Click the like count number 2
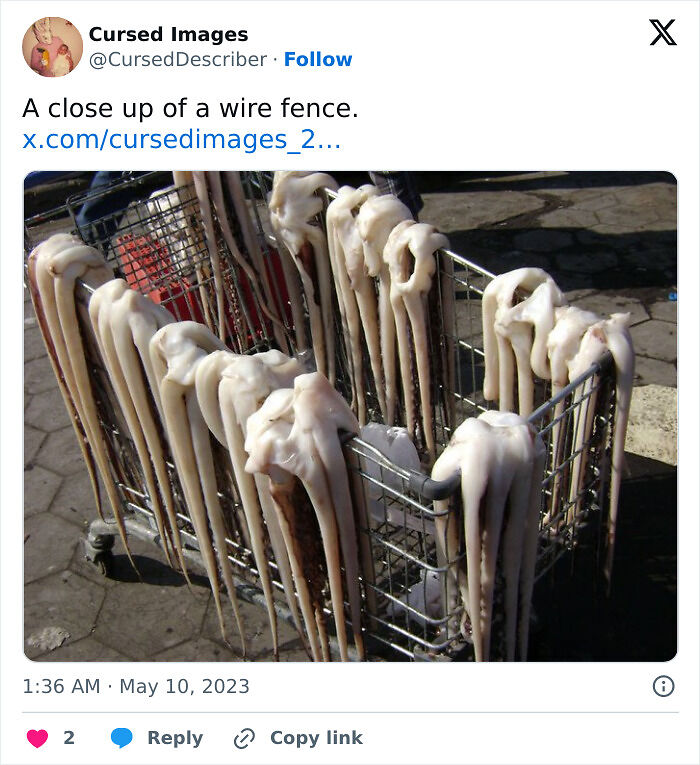Screen dimensions: 700x765 (x=69, y=738)
